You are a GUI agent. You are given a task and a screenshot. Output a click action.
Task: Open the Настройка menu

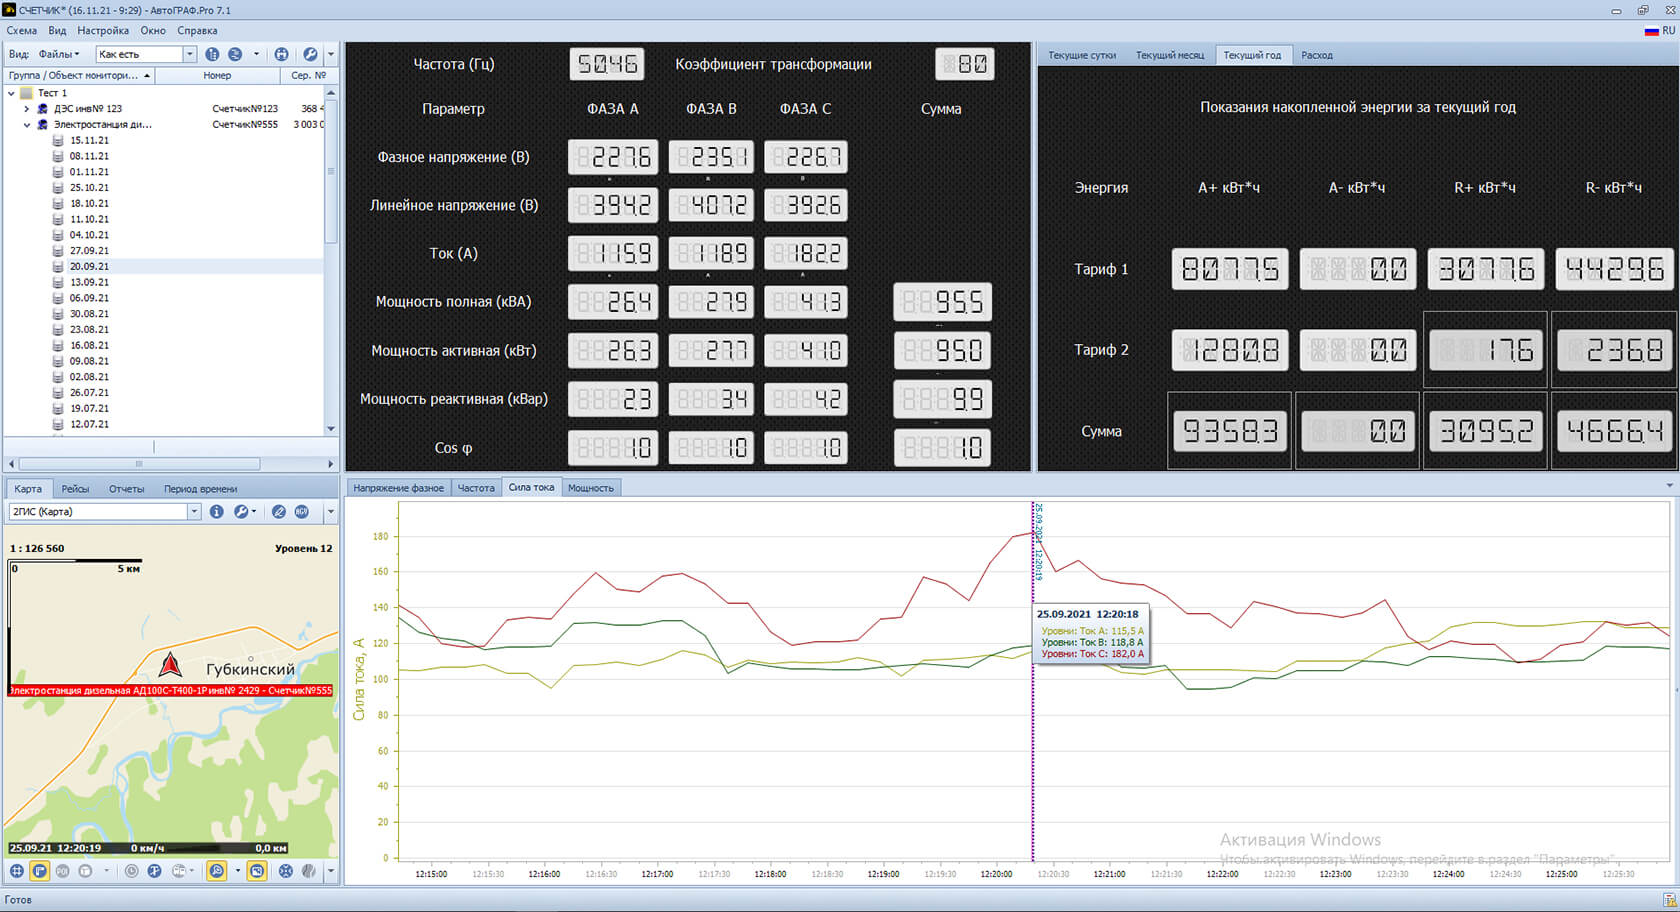click(x=103, y=30)
